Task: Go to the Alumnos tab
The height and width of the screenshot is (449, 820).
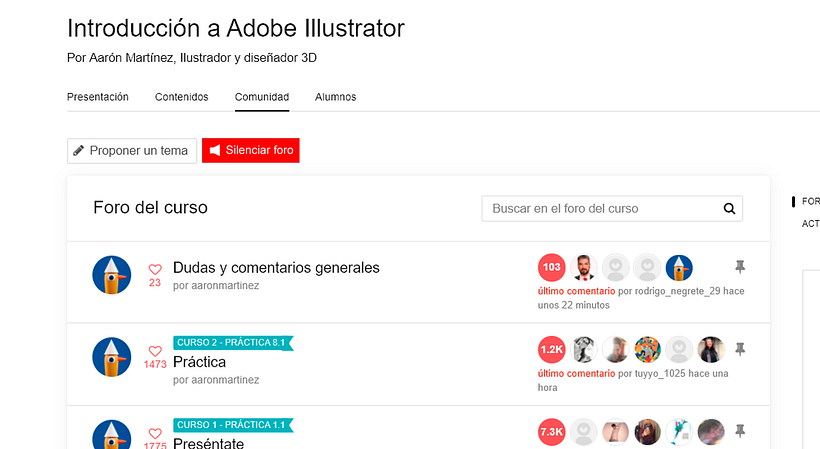Action: [x=335, y=97]
